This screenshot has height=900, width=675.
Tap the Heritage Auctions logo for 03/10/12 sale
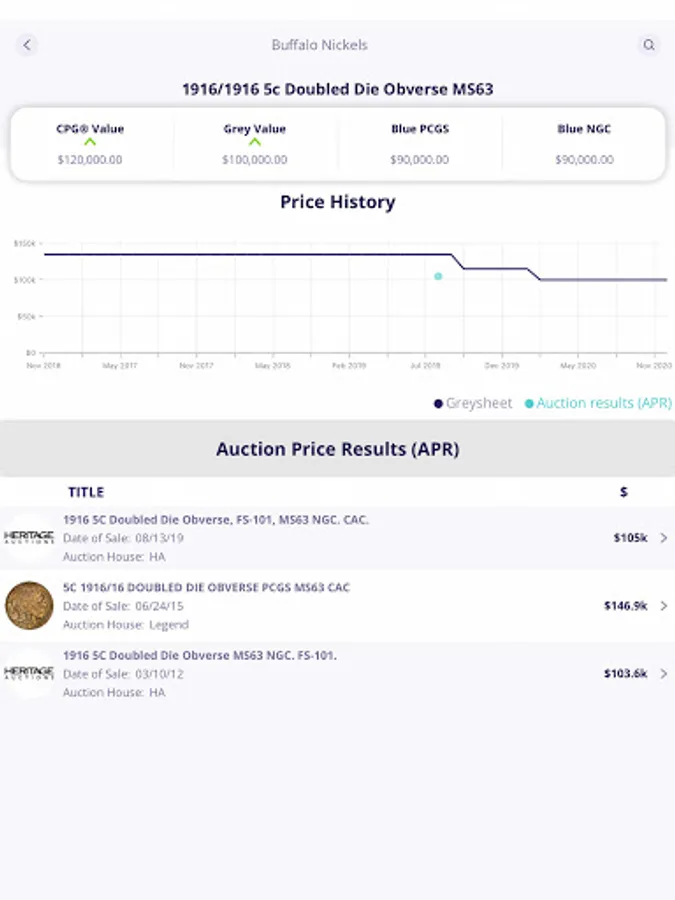[29, 673]
